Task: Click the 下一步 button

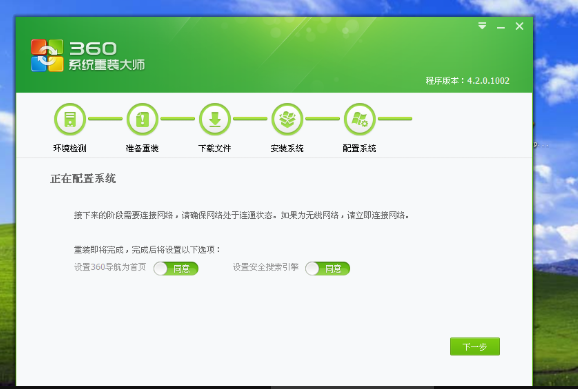Action: [x=475, y=346]
